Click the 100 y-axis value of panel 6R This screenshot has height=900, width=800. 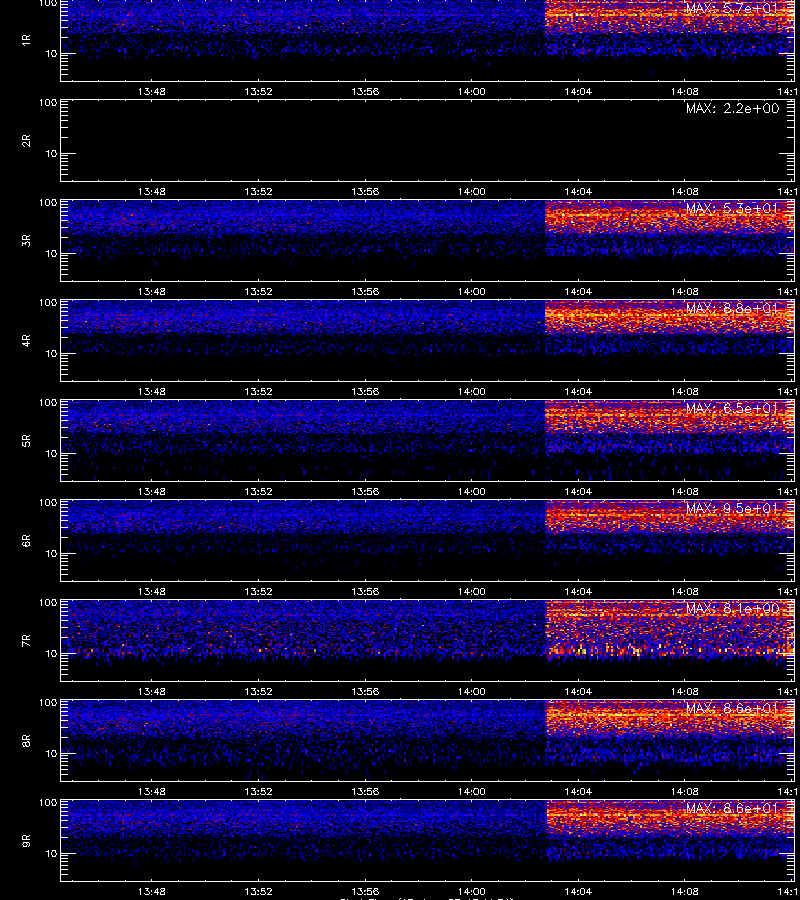(x=48, y=503)
